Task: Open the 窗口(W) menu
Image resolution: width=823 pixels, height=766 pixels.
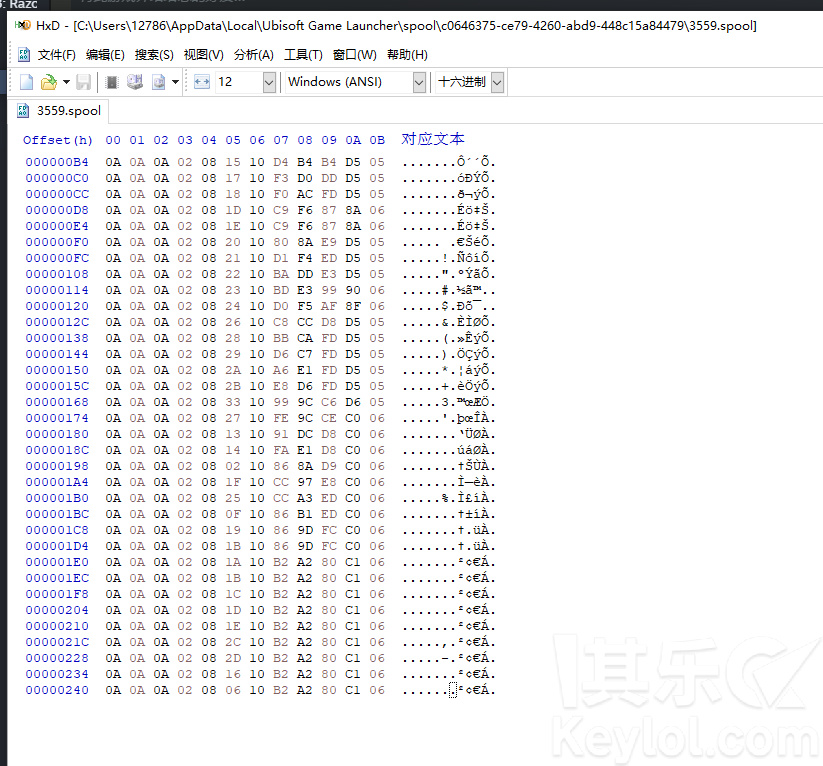Action: 354,55
